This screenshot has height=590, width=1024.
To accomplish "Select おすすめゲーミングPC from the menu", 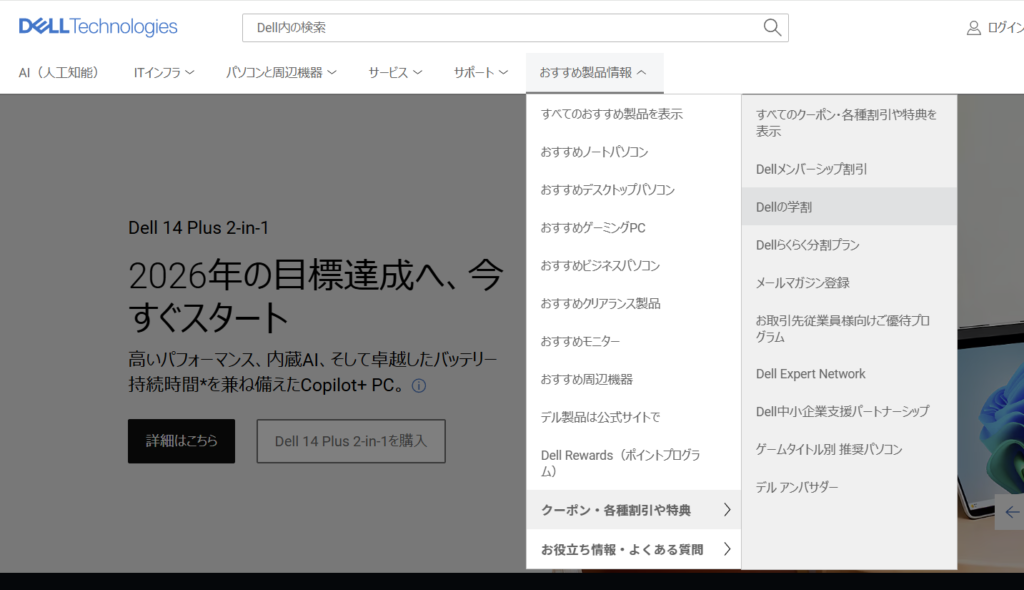I will [593, 228].
